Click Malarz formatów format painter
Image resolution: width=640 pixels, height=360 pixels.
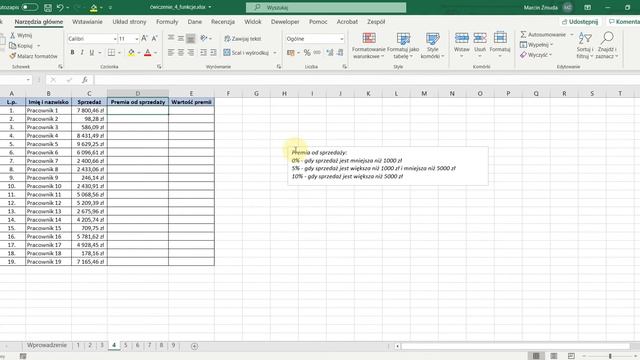pyautogui.click(x=33, y=56)
